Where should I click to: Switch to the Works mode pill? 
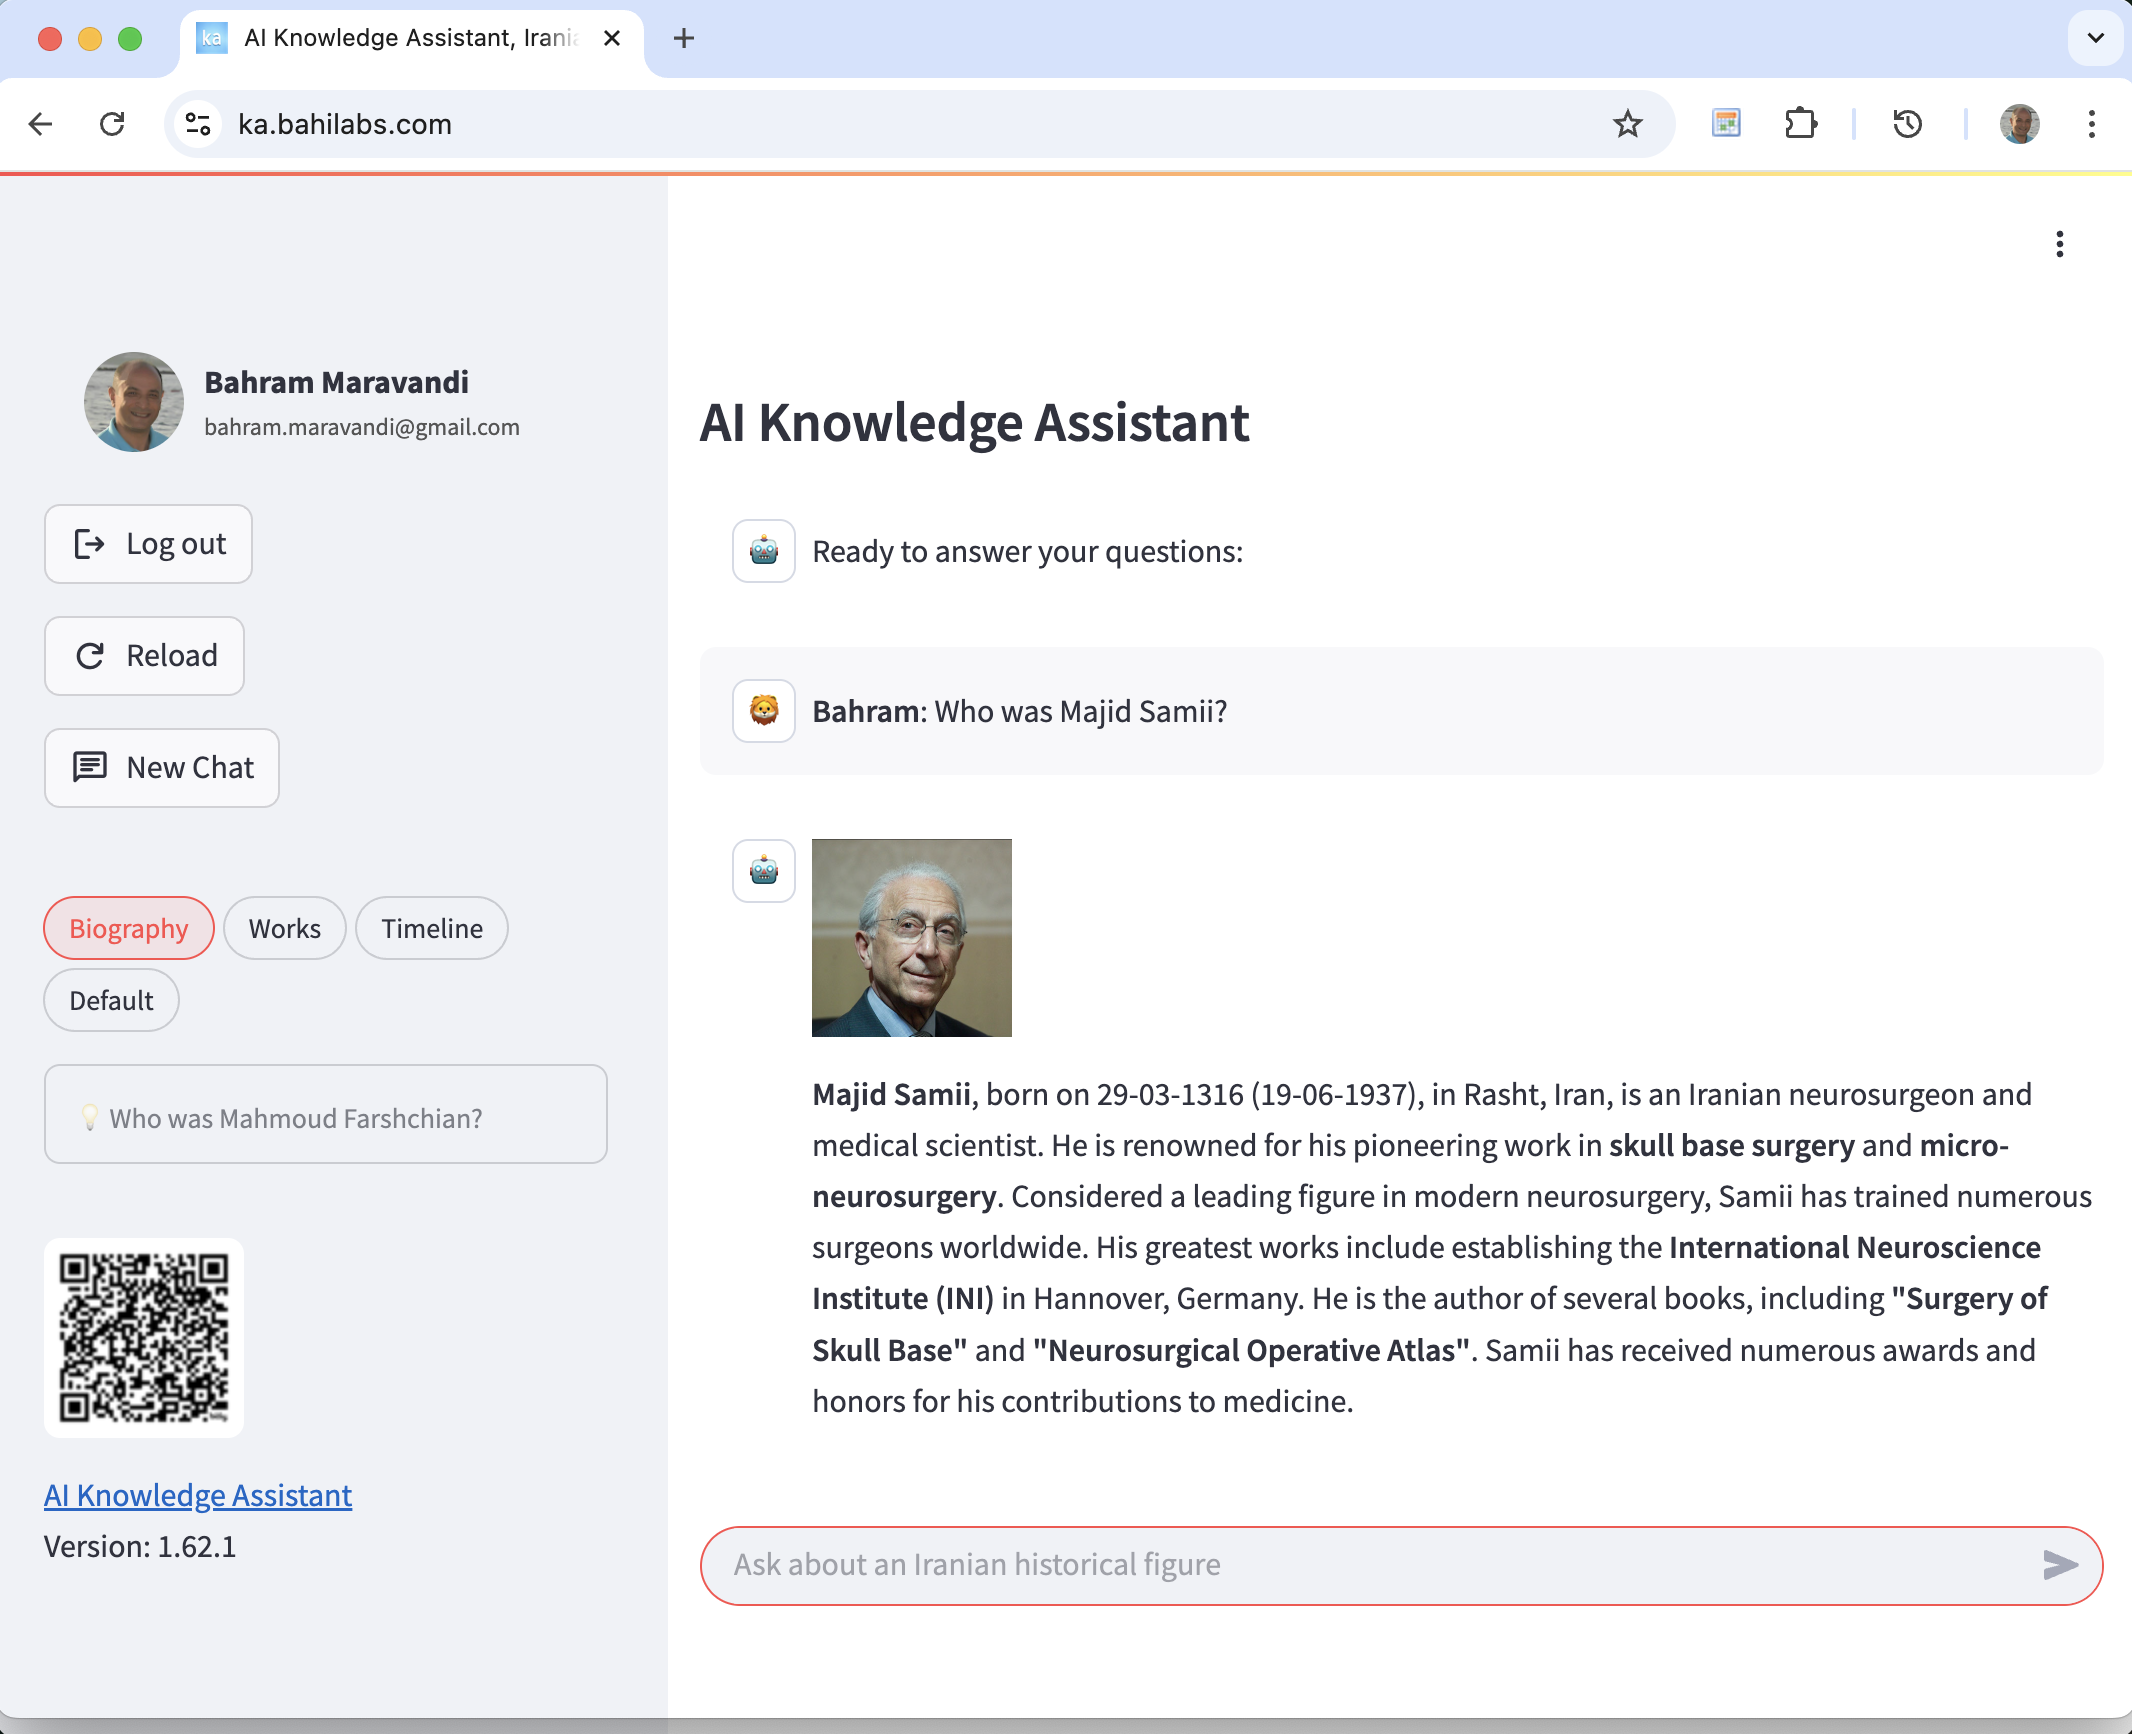pyautogui.click(x=285, y=928)
